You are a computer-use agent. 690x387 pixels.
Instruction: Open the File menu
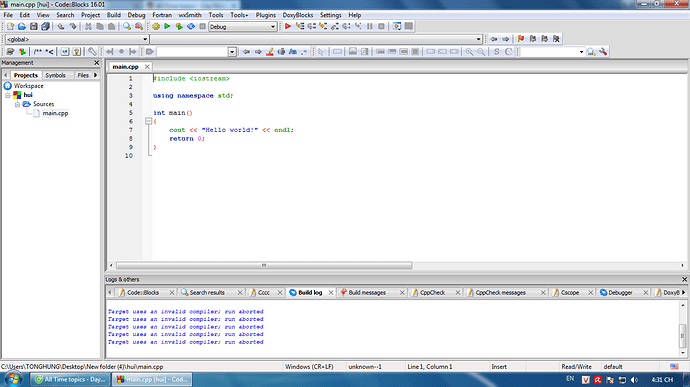tap(8, 15)
